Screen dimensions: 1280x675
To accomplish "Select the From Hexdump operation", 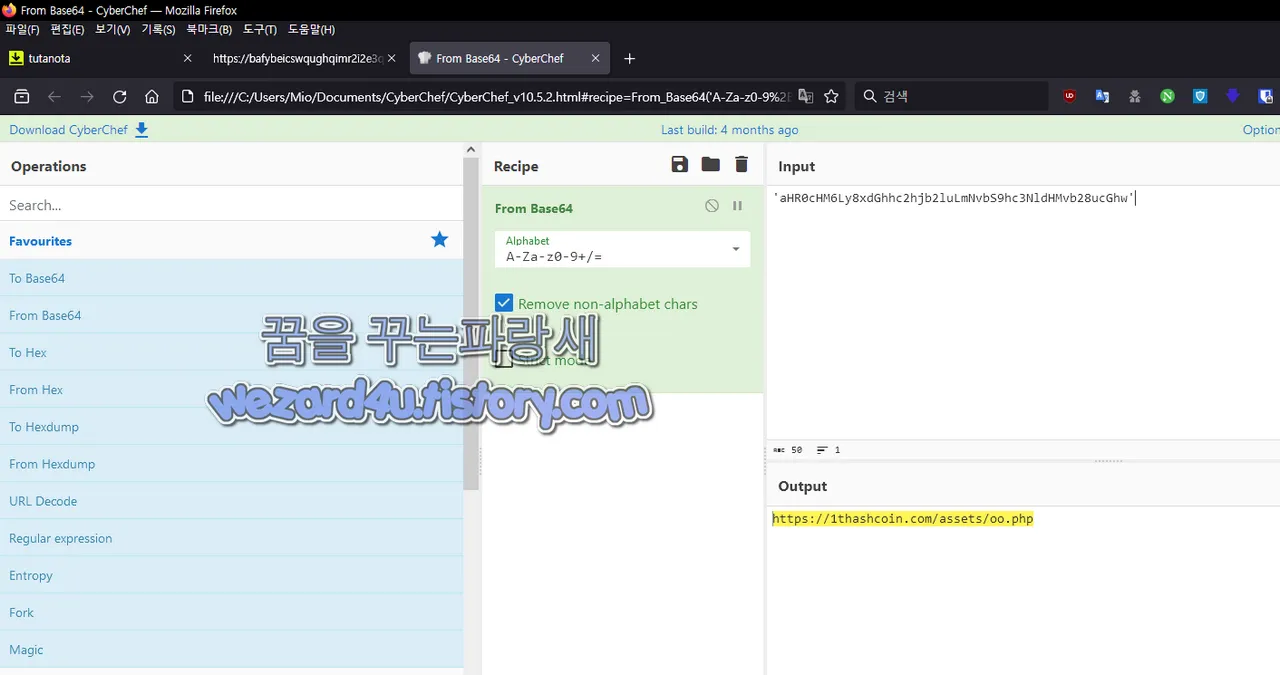I will tap(231, 464).
